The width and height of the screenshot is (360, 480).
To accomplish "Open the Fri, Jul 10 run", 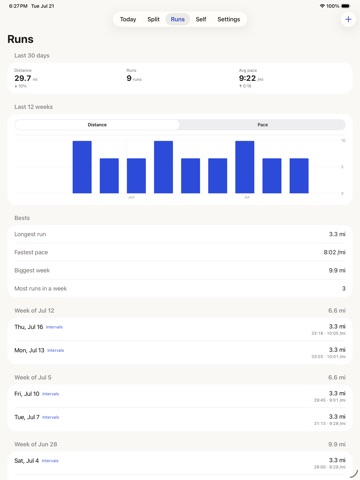I will (180, 396).
